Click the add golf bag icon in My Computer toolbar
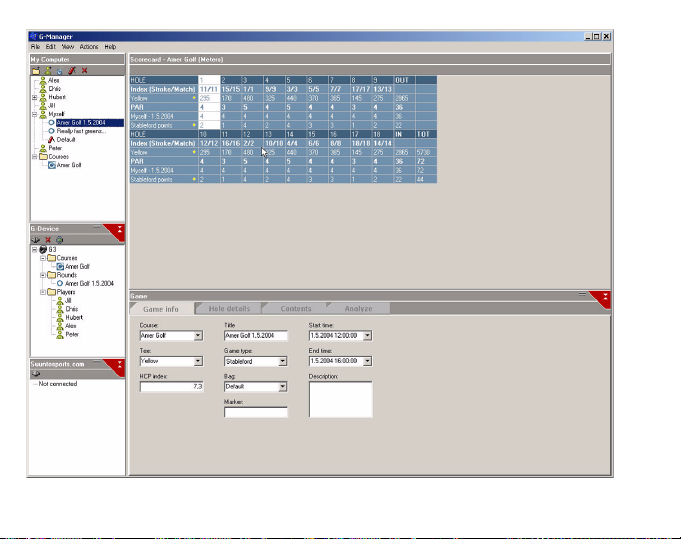Image resolution: width=681 pixels, height=539 pixels. 72,70
